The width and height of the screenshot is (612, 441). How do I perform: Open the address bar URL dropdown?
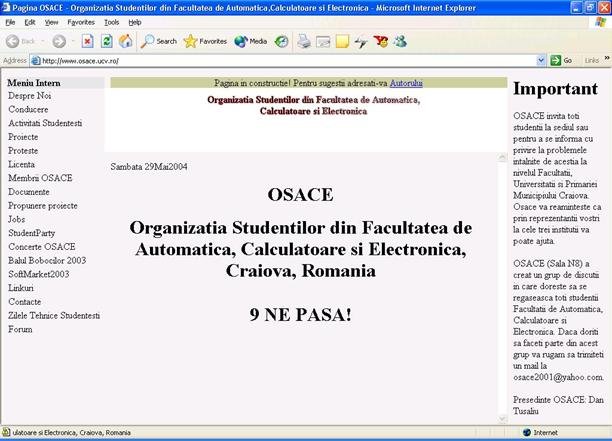[x=541, y=60]
